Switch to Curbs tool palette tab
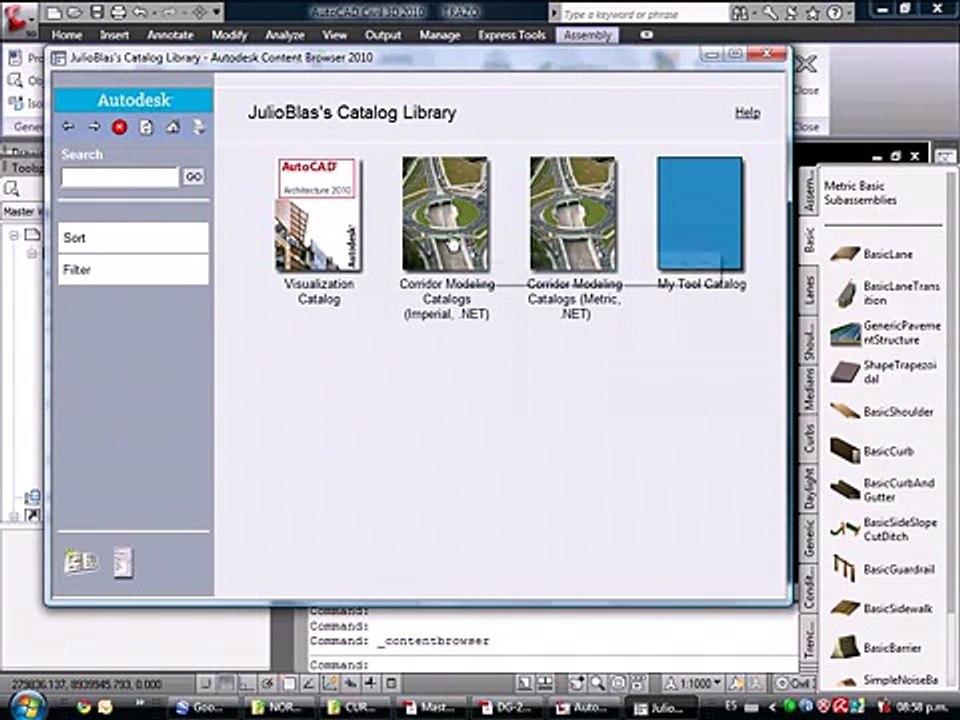Viewport: 960px width, 720px height. point(809,439)
